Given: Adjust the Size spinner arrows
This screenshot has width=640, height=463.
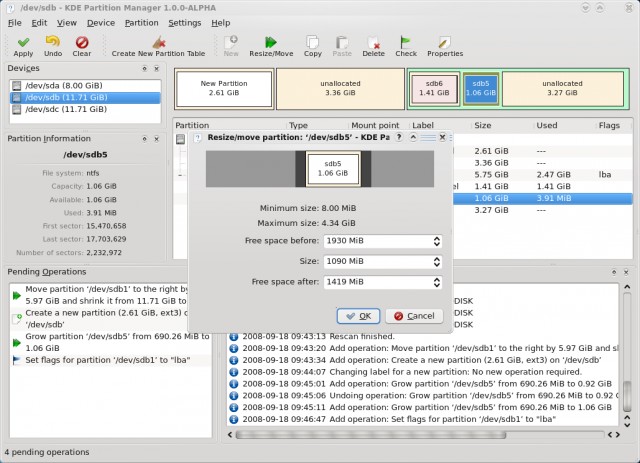Looking at the screenshot, I should 436,261.
